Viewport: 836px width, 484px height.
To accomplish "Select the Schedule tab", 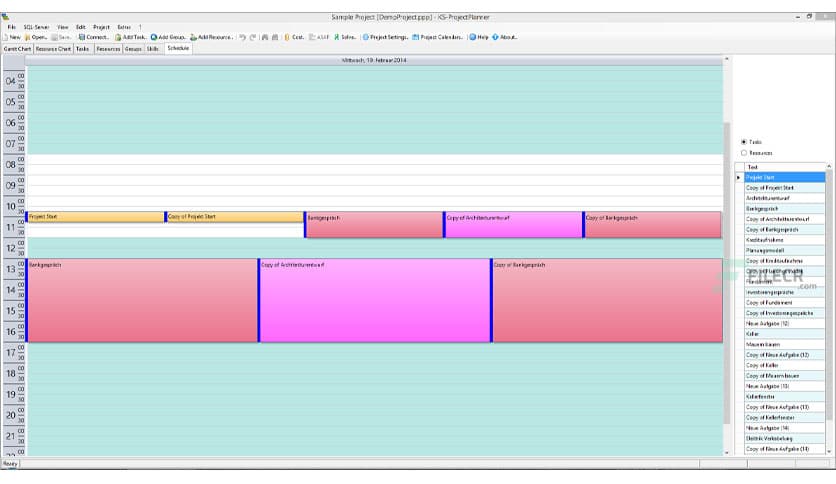I will [178, 49].
